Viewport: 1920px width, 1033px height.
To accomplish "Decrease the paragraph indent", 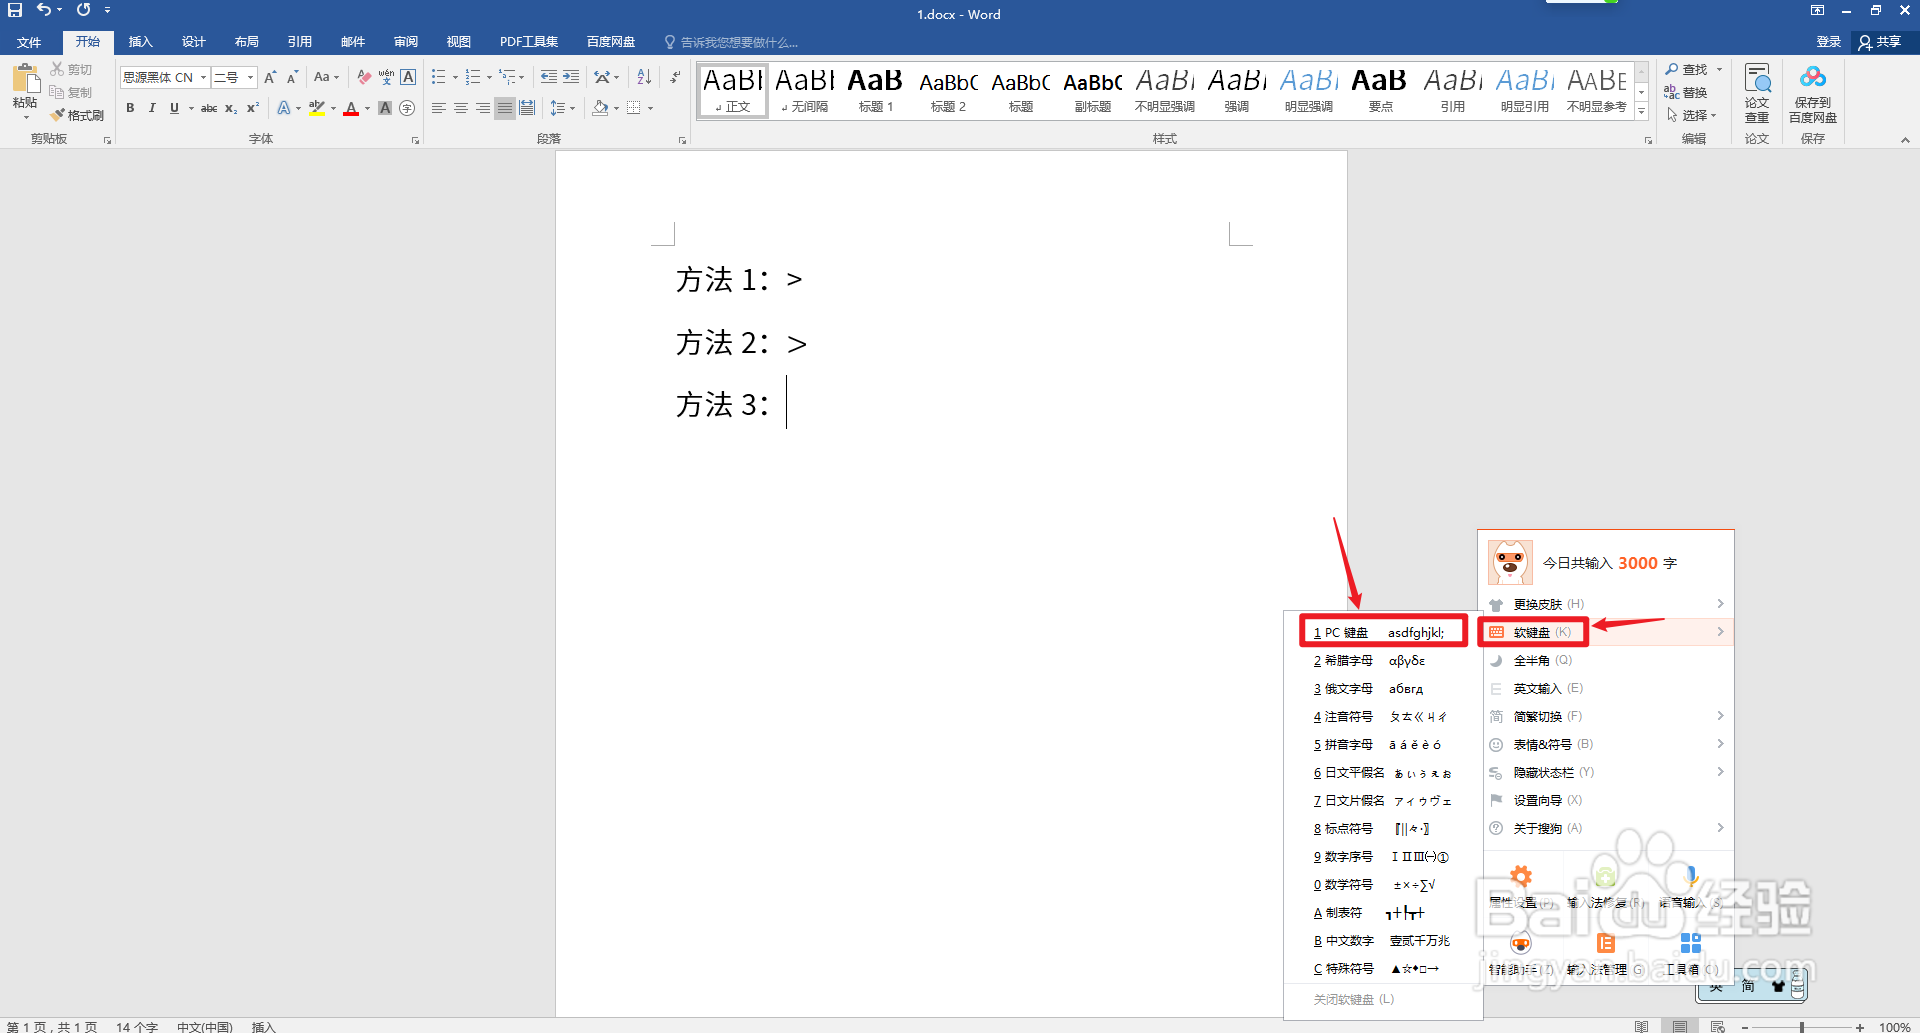I will pyautogui.click(x=549, y=77).
